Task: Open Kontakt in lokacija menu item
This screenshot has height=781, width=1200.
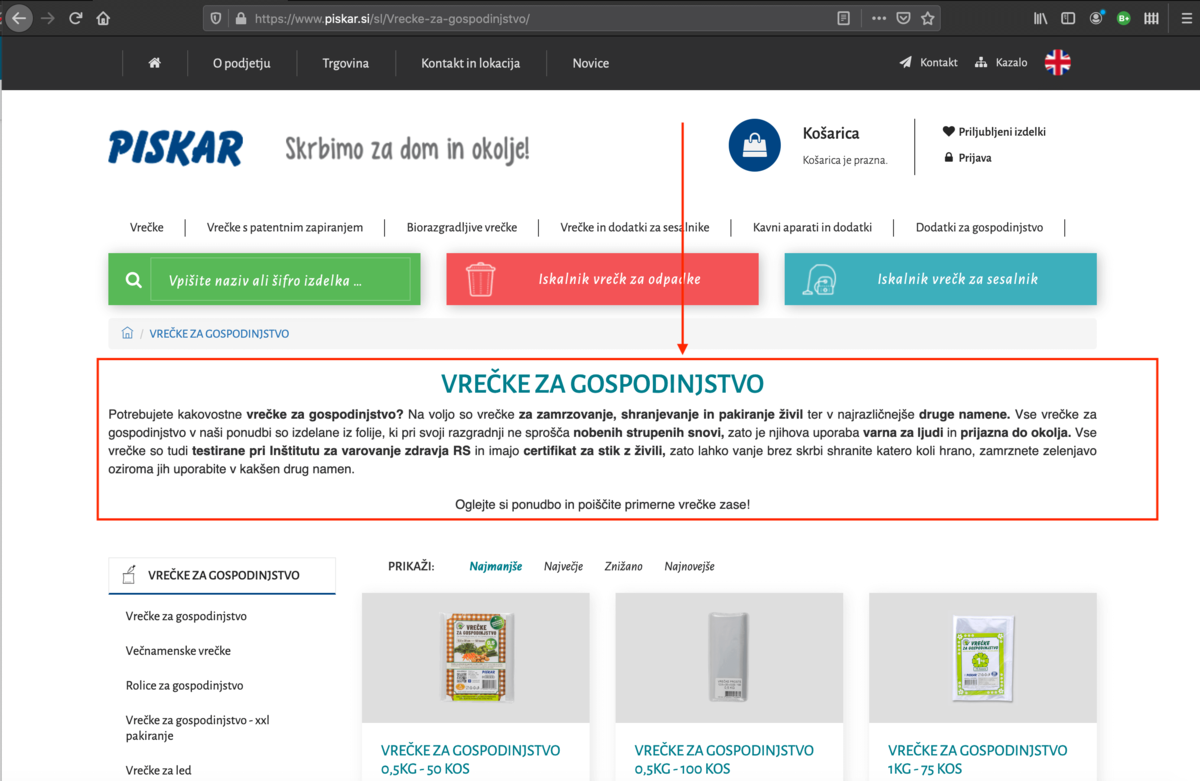Action: [471, 63]
